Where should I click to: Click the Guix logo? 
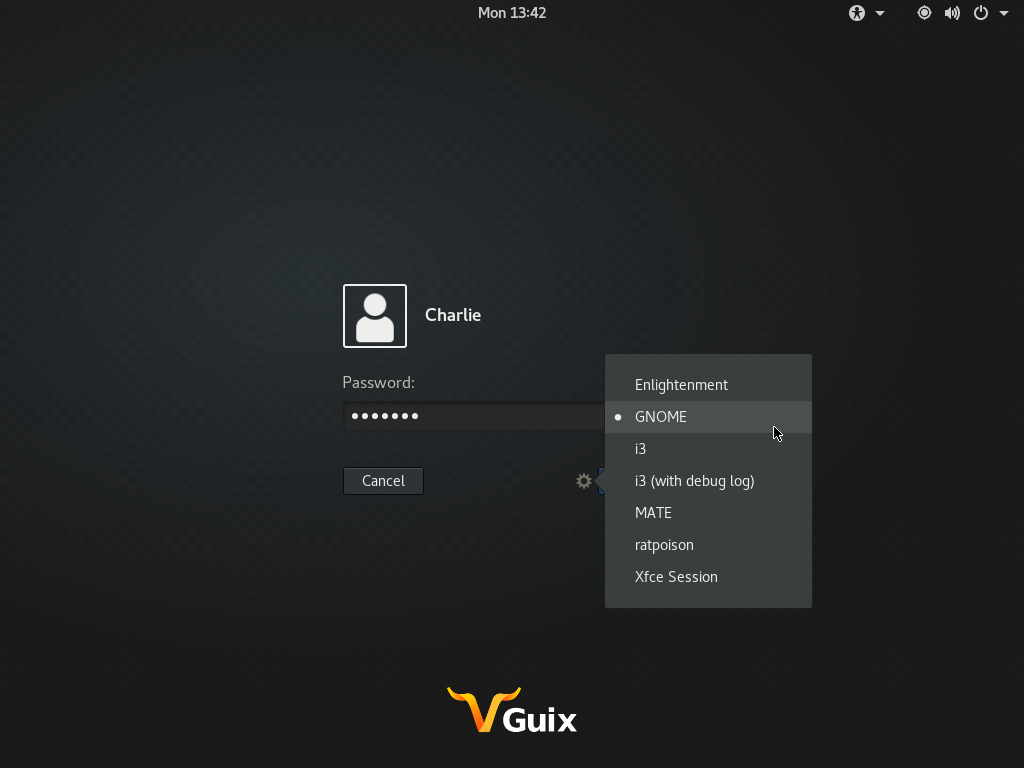click(512, 710)
